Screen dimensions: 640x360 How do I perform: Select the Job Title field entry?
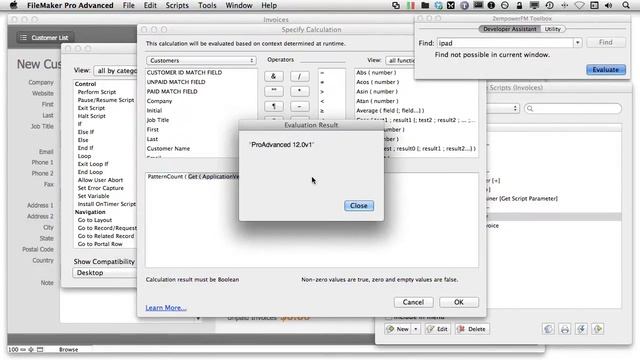(x=158, y=120)
